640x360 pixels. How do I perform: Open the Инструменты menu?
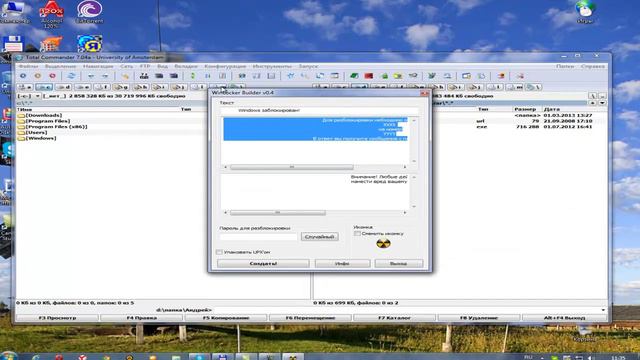(272, 66)
